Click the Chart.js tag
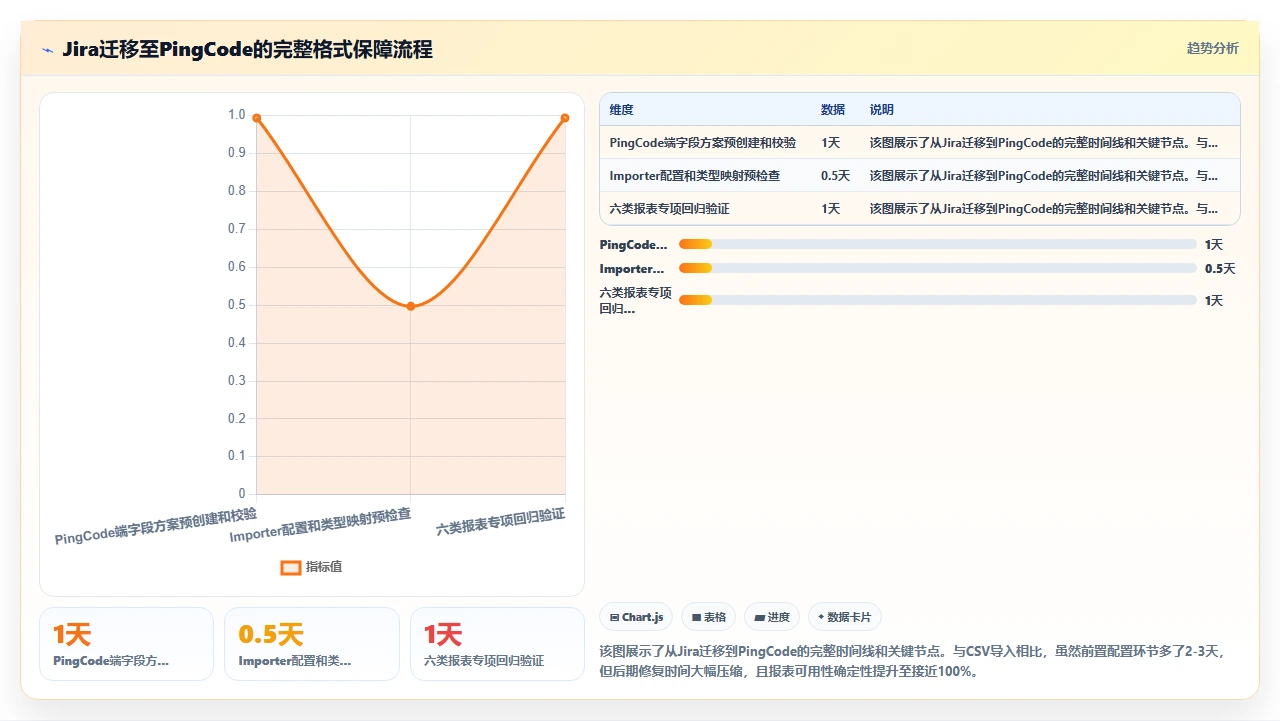The width and height of the screenshot is (1280, 721). [636, 617]
